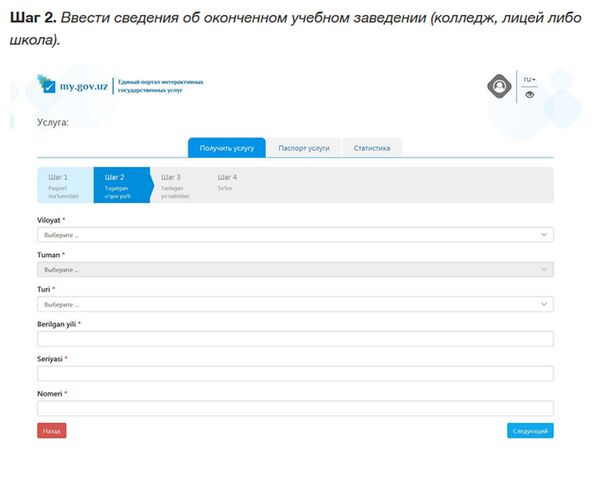Viewport: 600px width, 490px height.
Task: Expand the Turi dropdown list
Action: point(295,304)
